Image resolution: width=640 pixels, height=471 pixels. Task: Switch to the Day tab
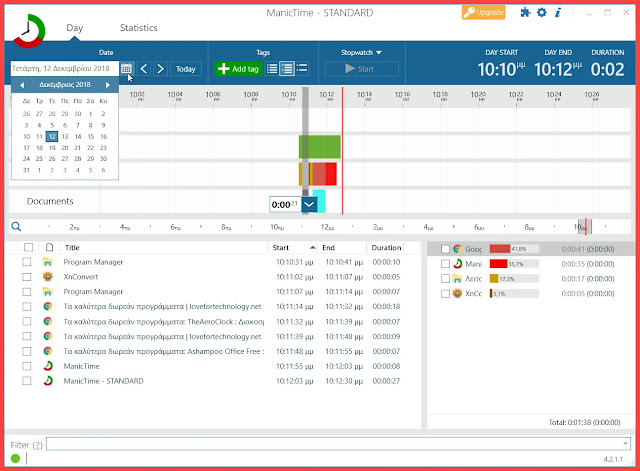point(75,28)
